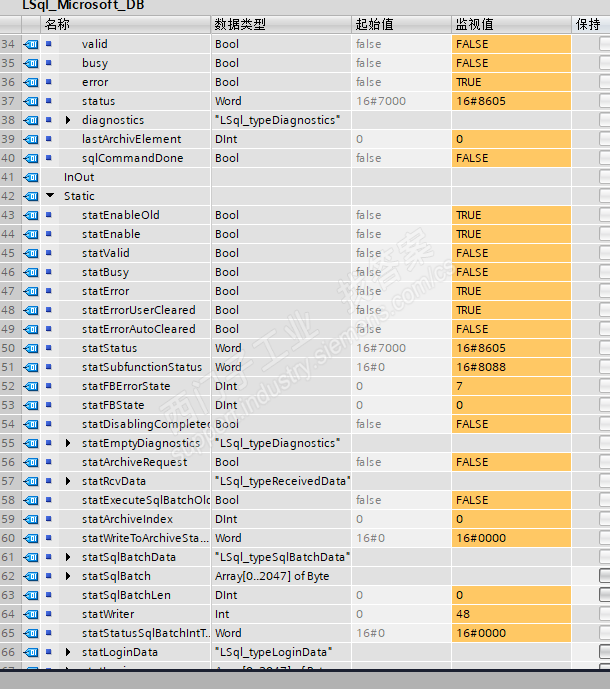Click the tag icon in row 39 lastArchivElement

[x=31, y=139]
